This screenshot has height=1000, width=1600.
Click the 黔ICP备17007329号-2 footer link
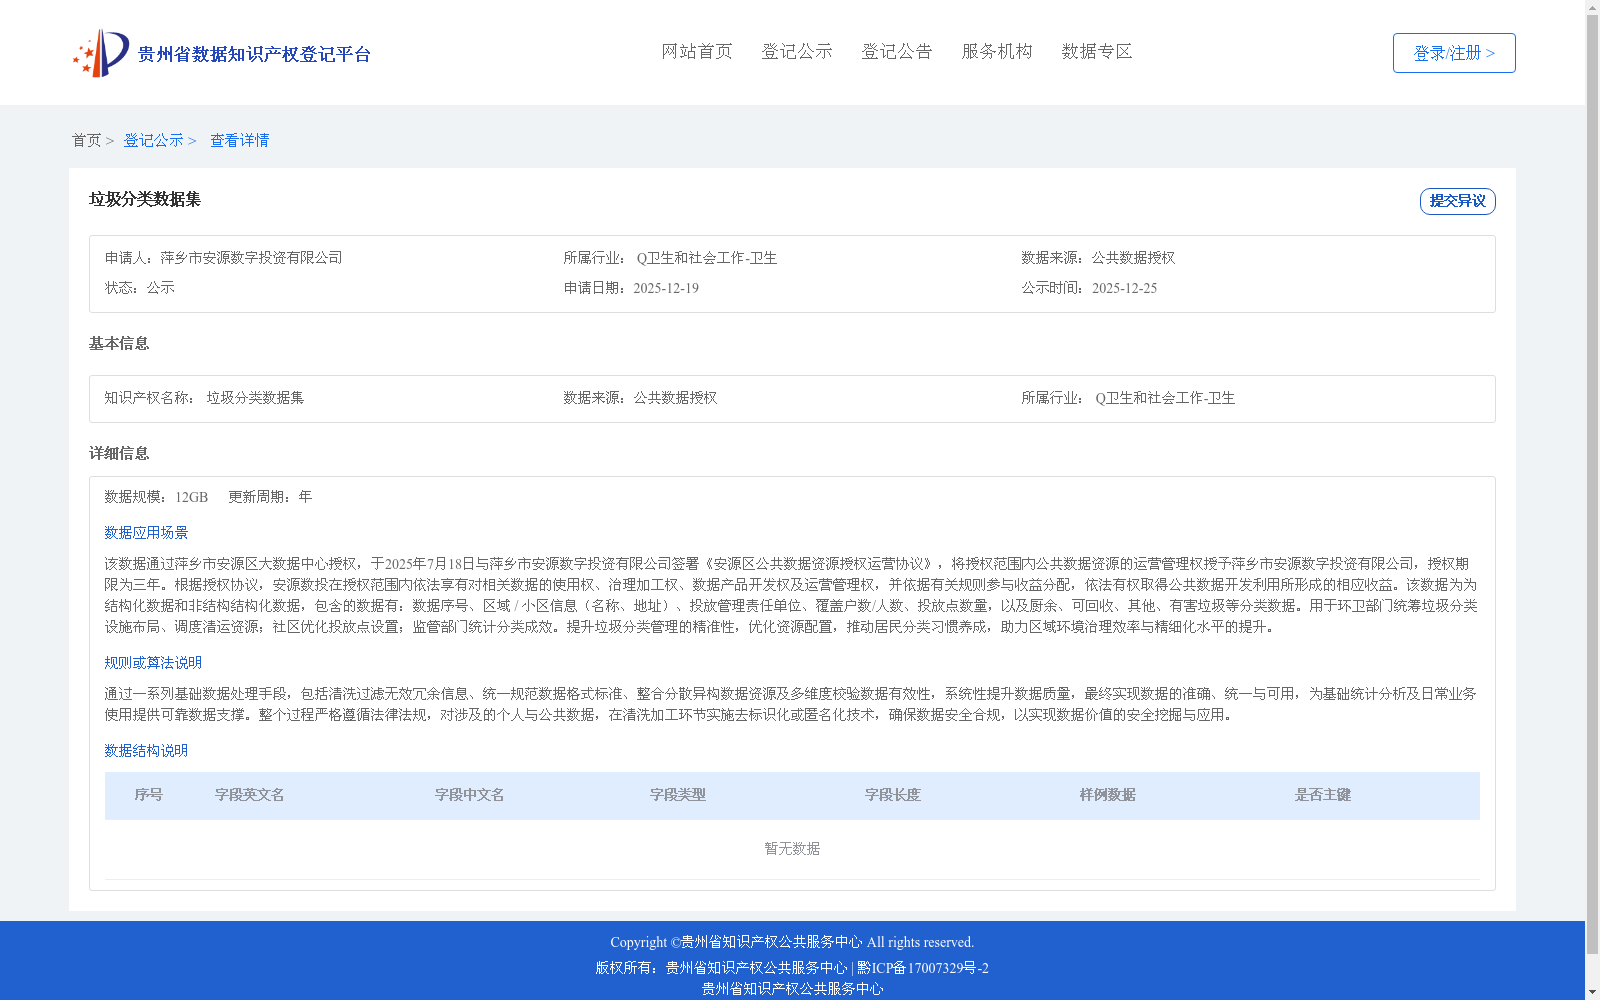coord(923,968)
